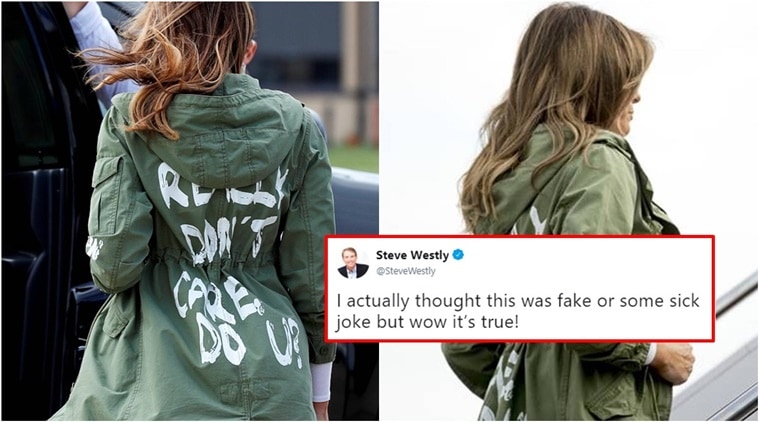Click the tweet line 'joke but wow it's true!'
The width and height of the screenshot is (759, 422).
tap(427, 321)
